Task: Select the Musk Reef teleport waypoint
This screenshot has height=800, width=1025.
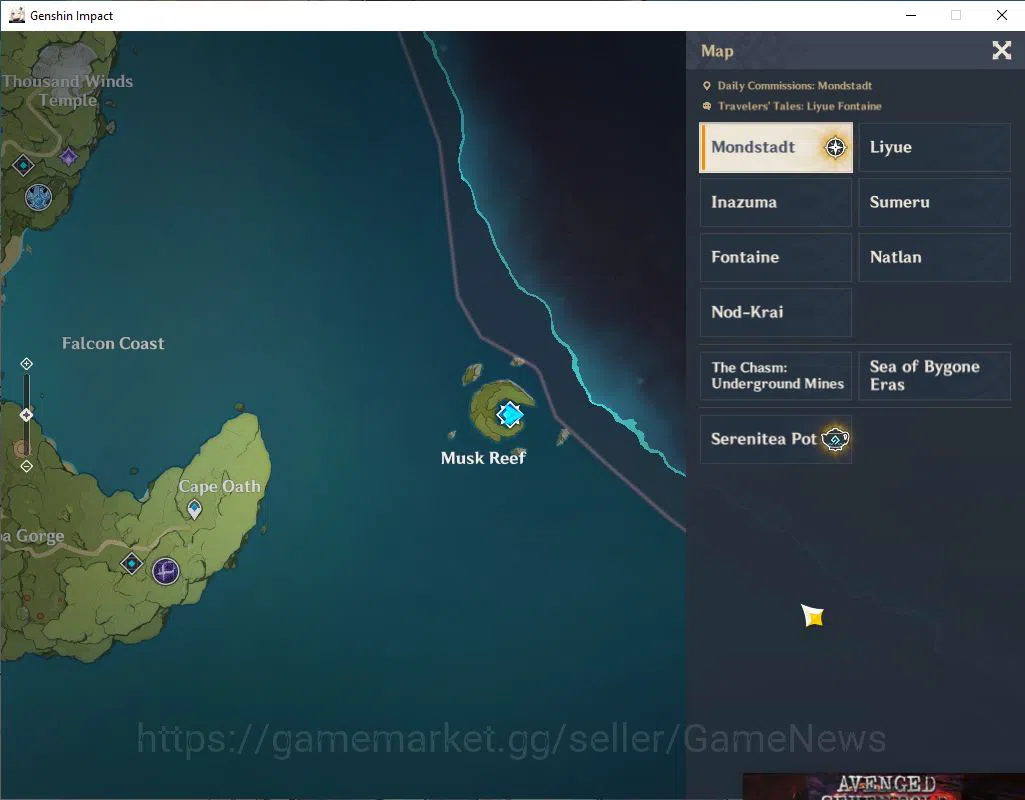Action: pos(509,414)
